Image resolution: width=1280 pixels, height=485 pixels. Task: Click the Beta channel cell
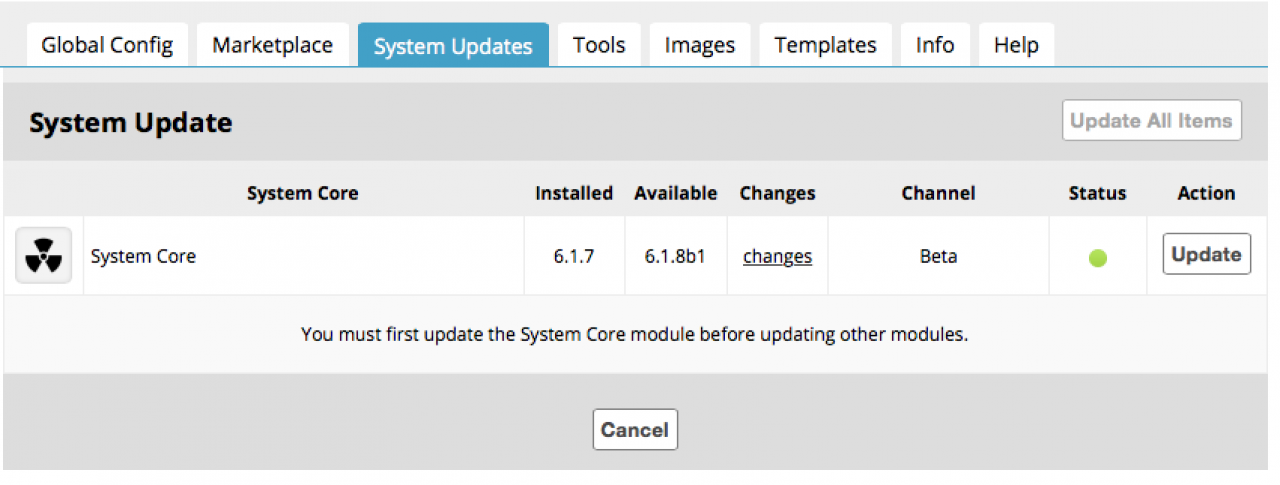tap(938, 257)
